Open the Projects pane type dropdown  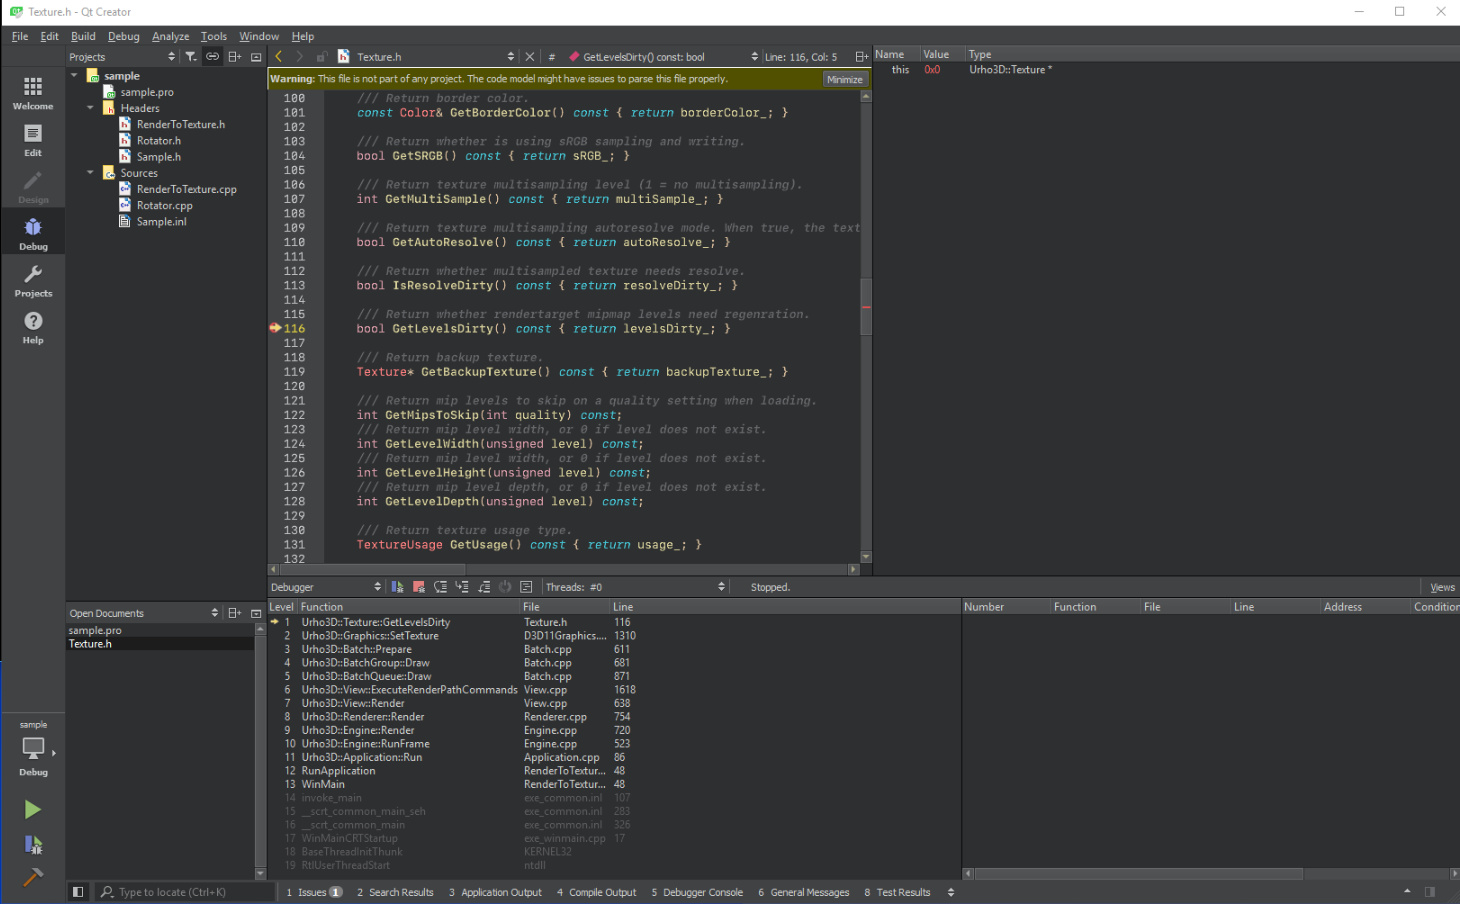pyautogui.click(x=122, y=57)
